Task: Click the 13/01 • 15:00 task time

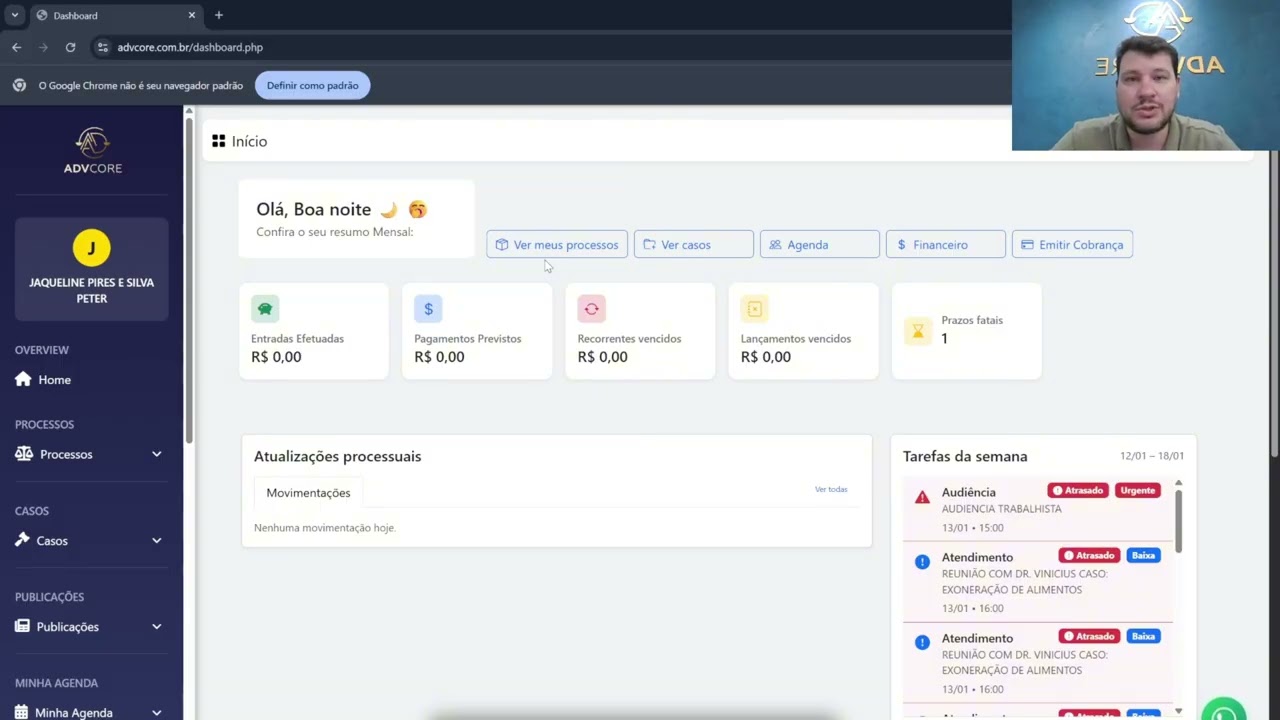Action: tap(972, 528)
